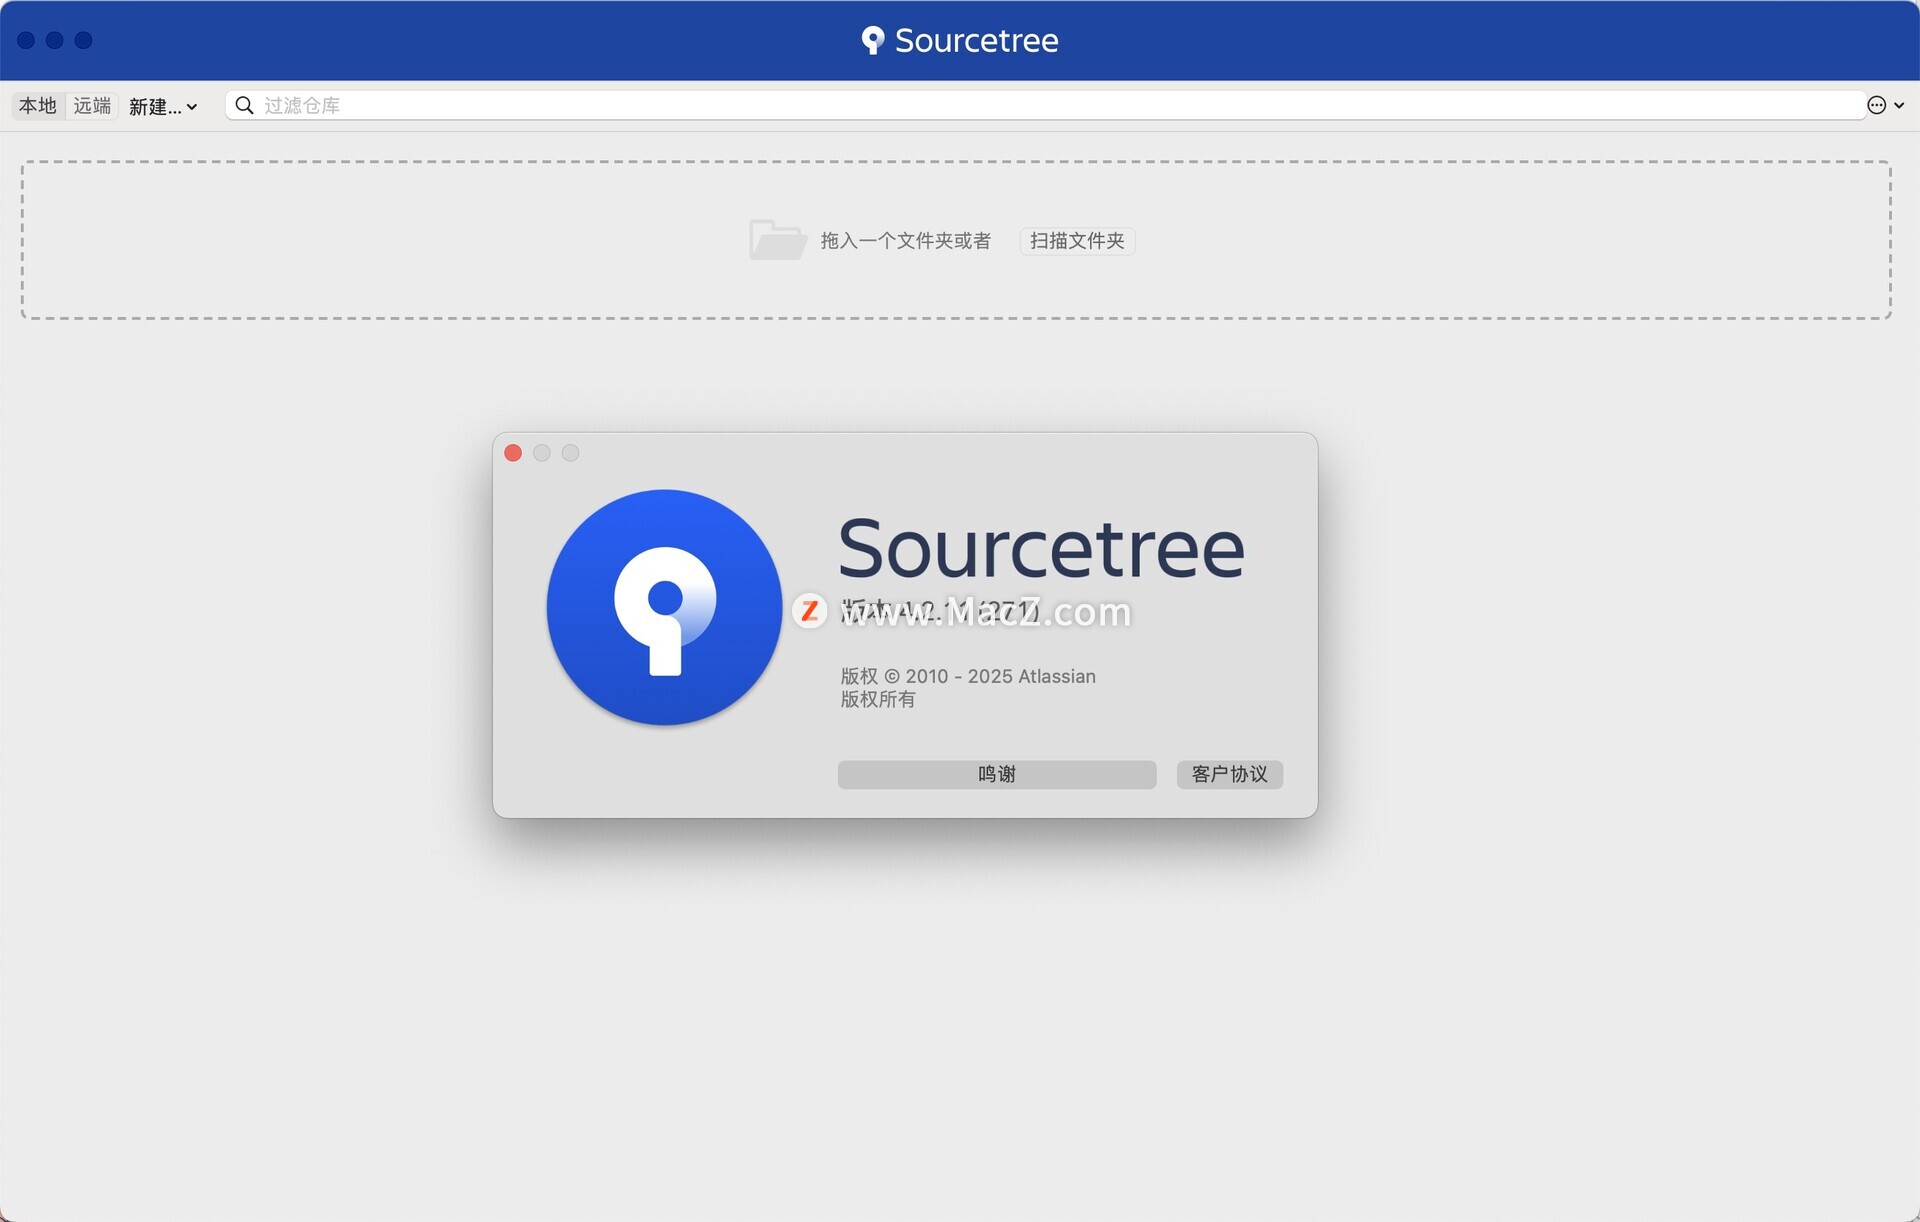Switch to the 本地 tab
1920x1222 pixels.
pos(38,106)
